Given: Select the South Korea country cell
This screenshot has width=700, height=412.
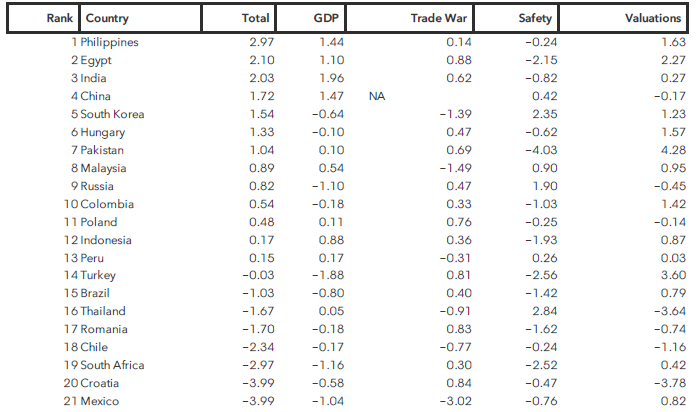Looking at the screenshot, I should [112, 114].
